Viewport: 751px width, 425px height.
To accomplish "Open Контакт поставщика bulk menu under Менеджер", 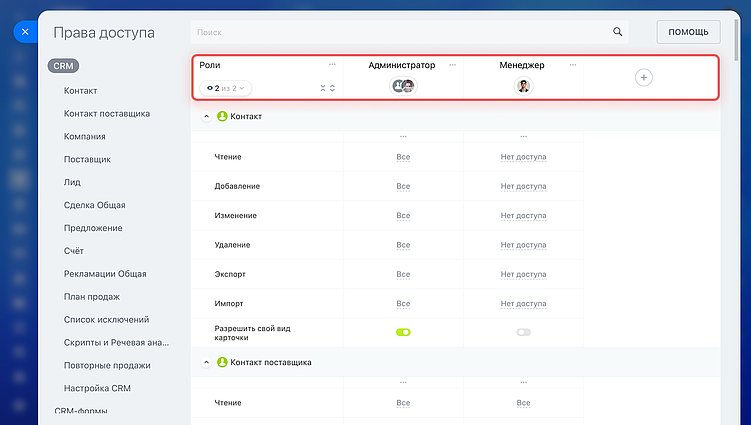I will tap(523, 382).
